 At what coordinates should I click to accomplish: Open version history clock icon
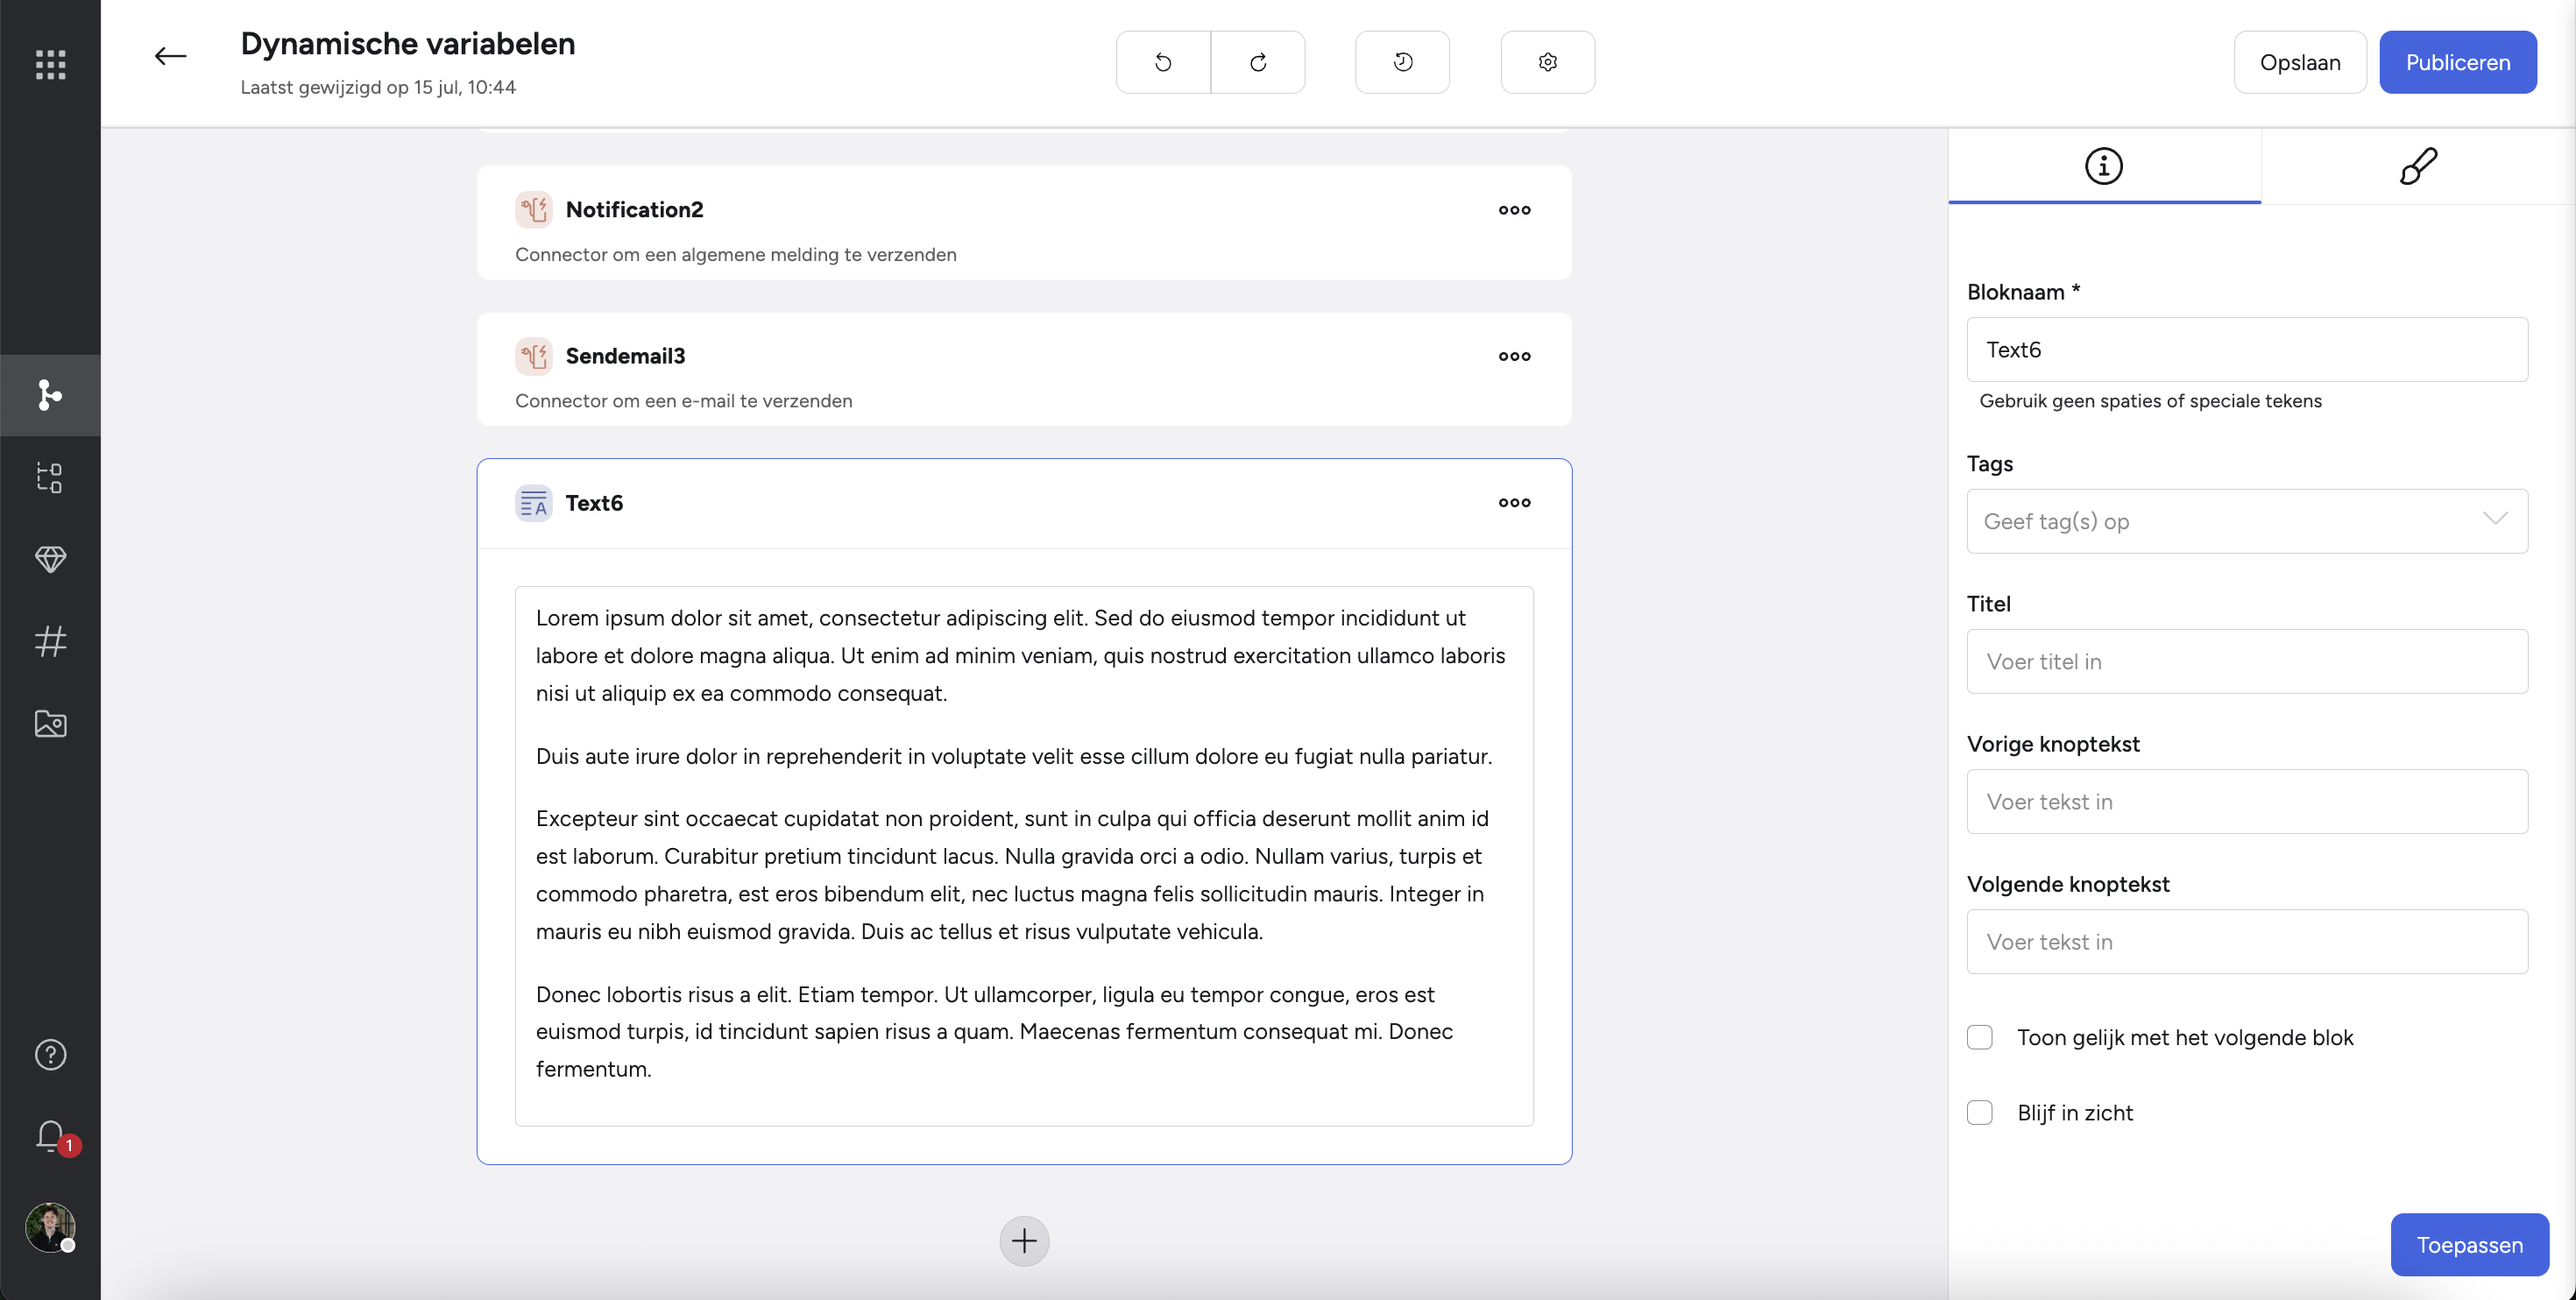[1402, 62]
